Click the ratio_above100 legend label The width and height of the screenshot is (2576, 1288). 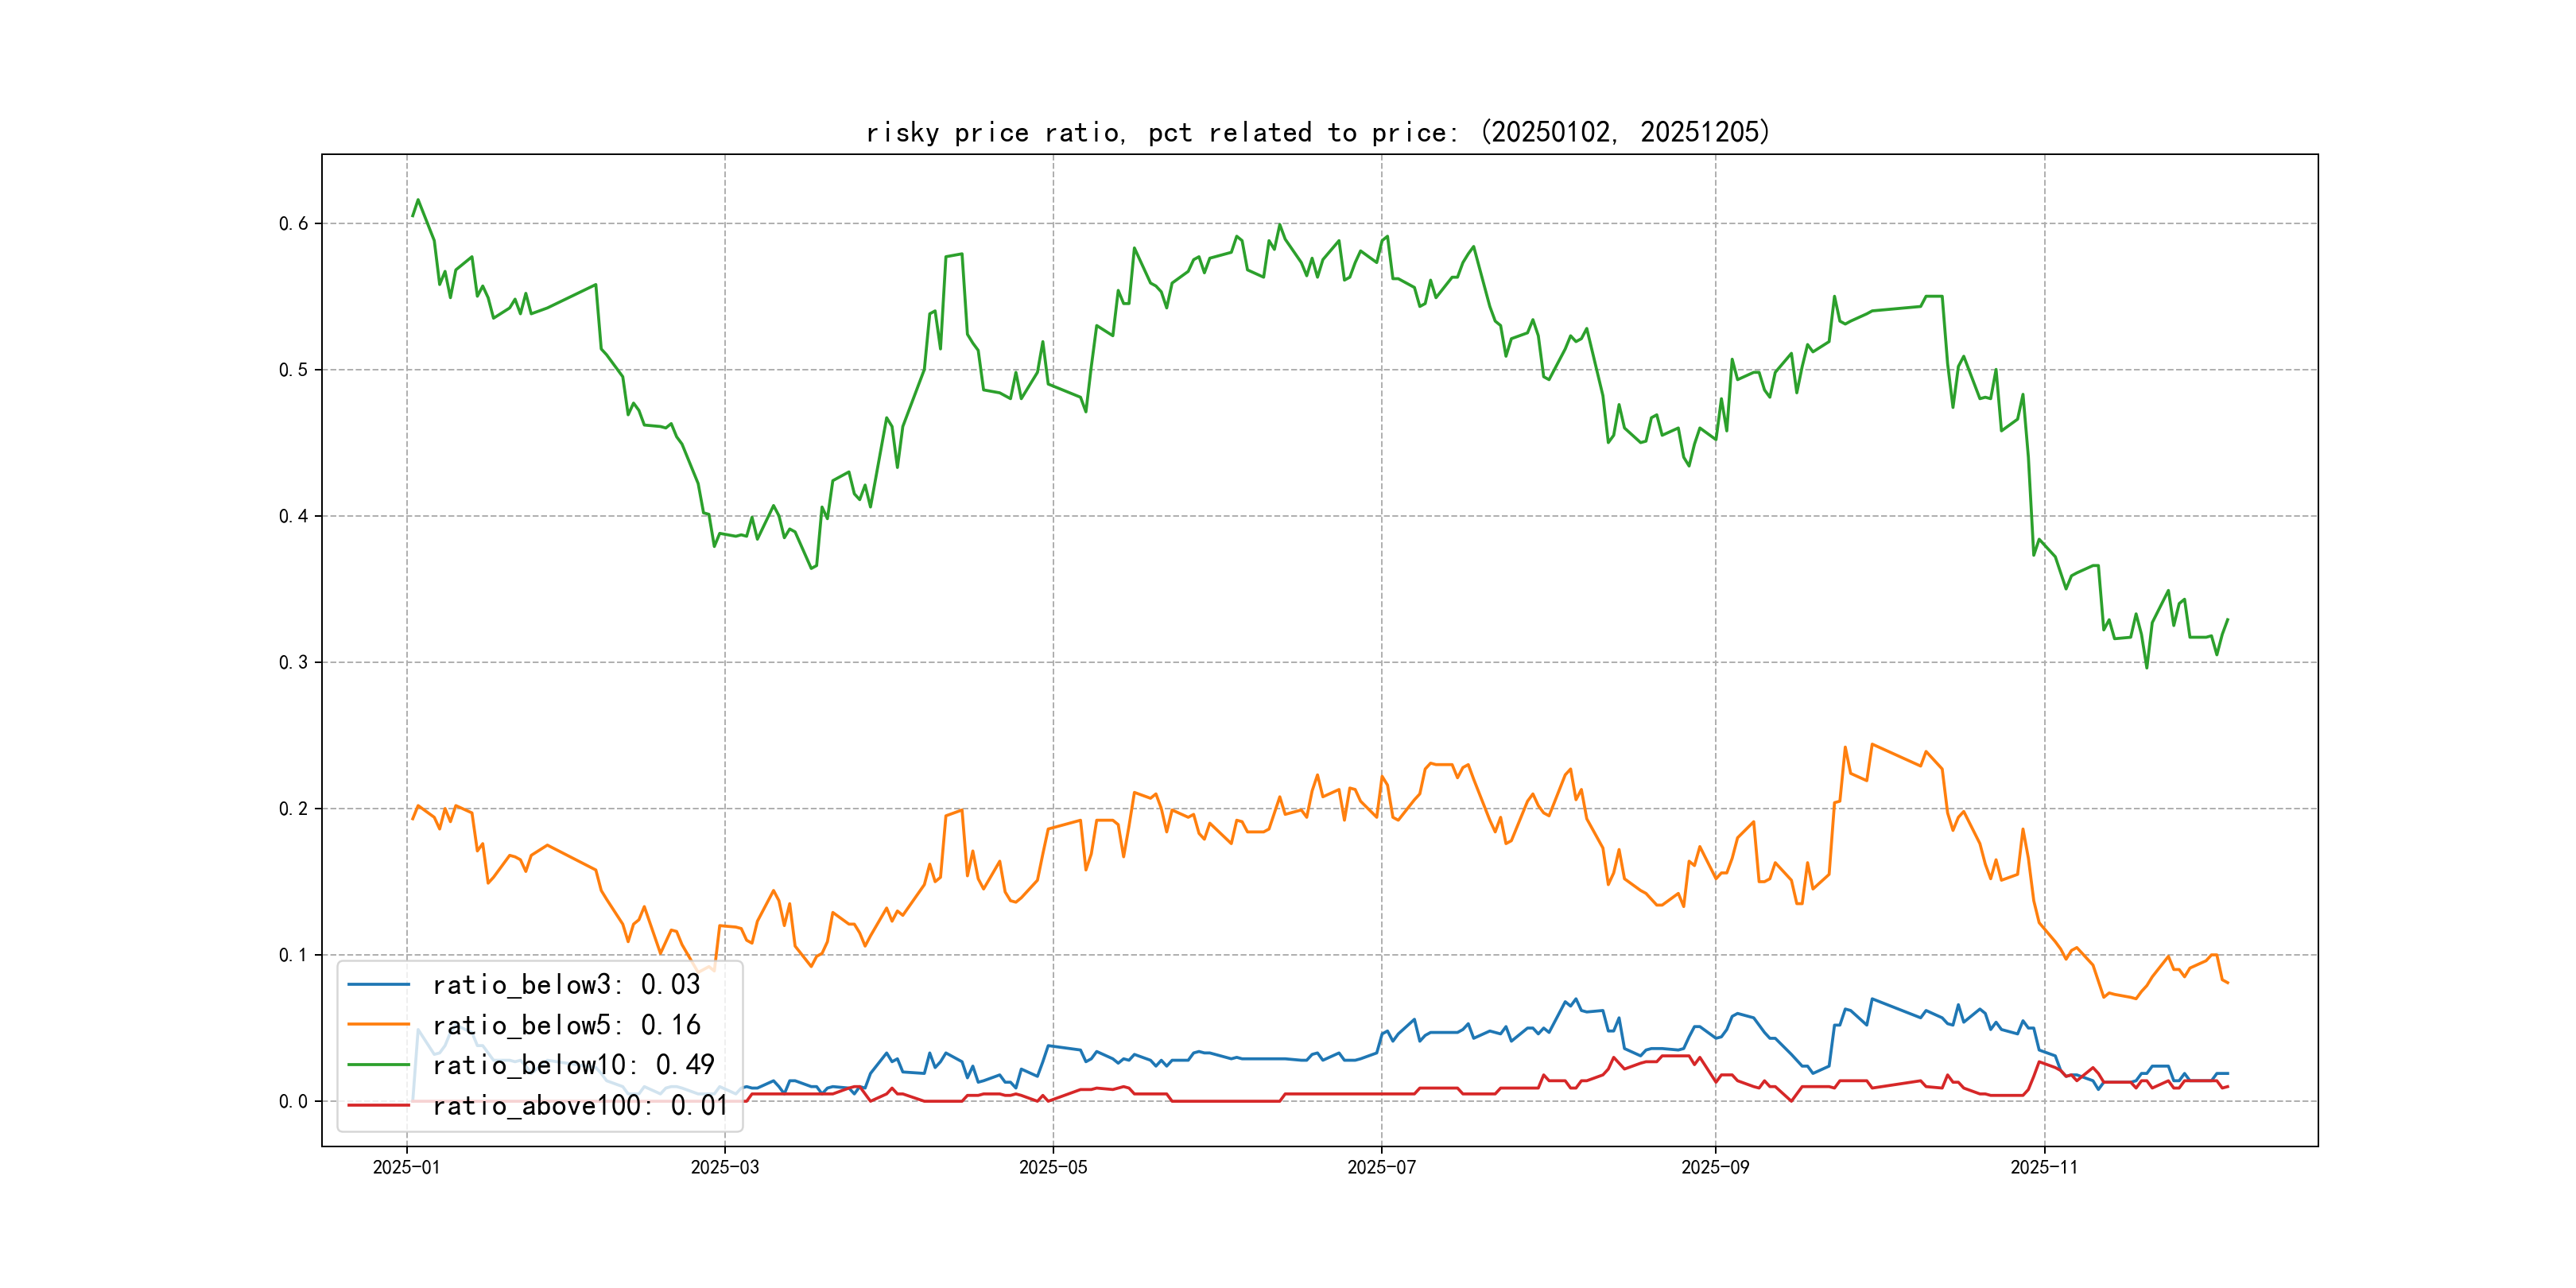click(580, 1105)
